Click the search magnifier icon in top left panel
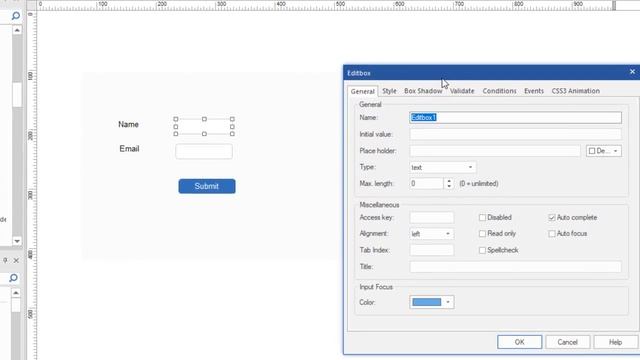 16,16
